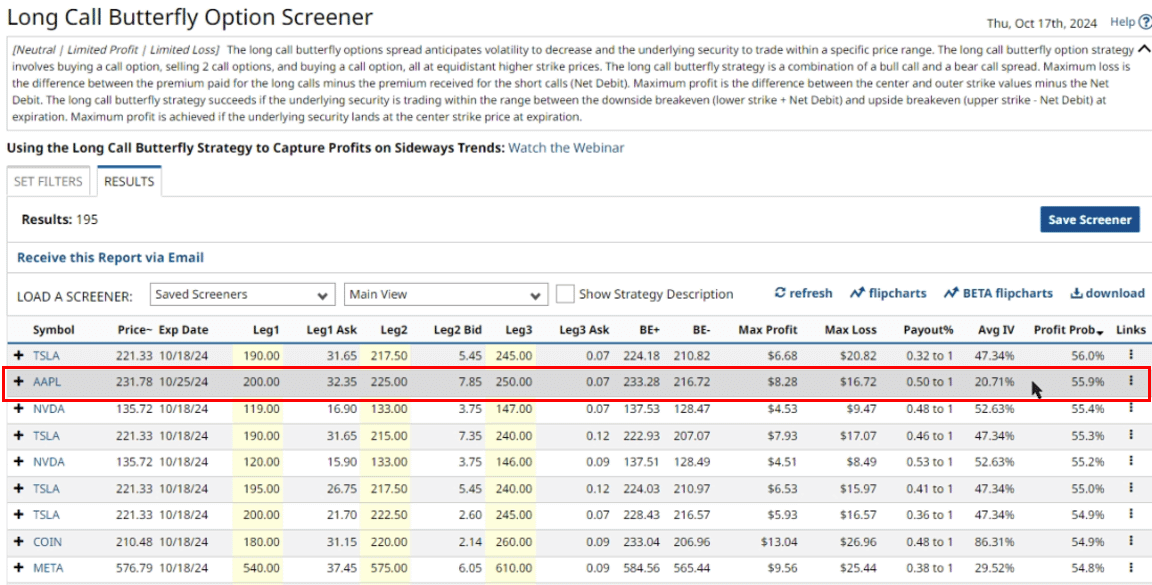Open the three-dot links menu for COIN row
Screen dimensions: 1152x585
click(1131, 540)
